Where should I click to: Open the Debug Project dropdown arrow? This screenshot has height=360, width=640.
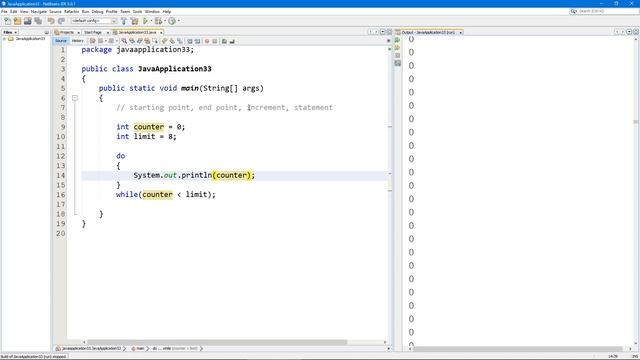pos(164,21)
